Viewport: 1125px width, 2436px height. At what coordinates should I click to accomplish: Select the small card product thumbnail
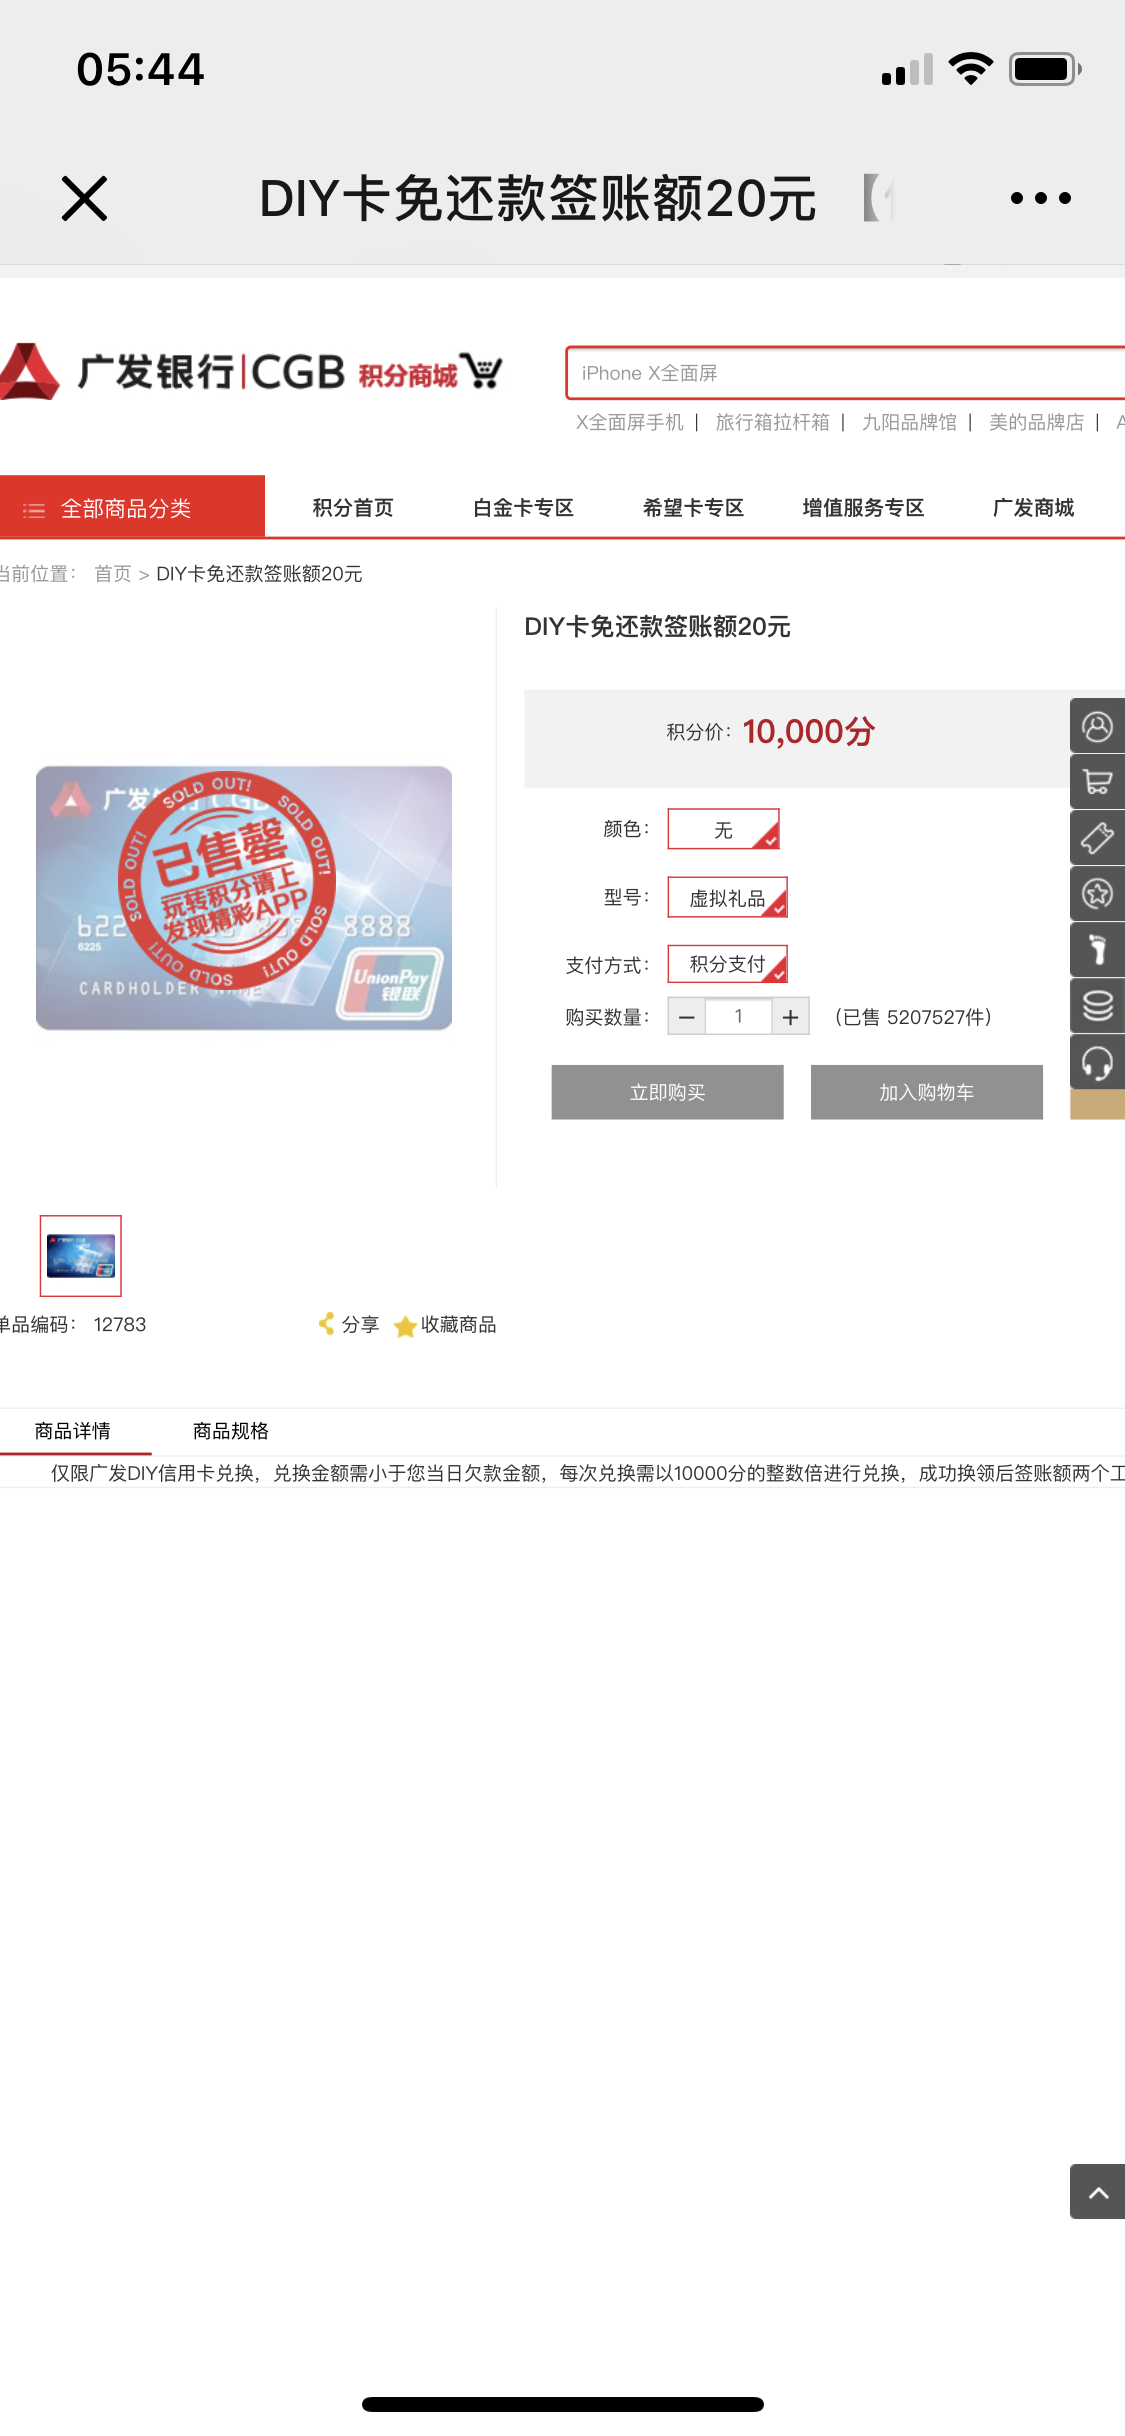[81, 1256]
